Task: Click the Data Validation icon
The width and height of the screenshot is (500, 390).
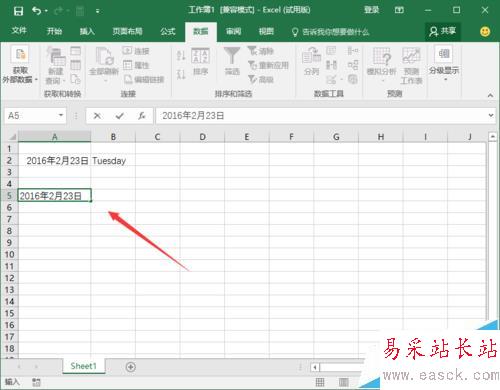Action: pyautogui.click(x=332, y=79)
